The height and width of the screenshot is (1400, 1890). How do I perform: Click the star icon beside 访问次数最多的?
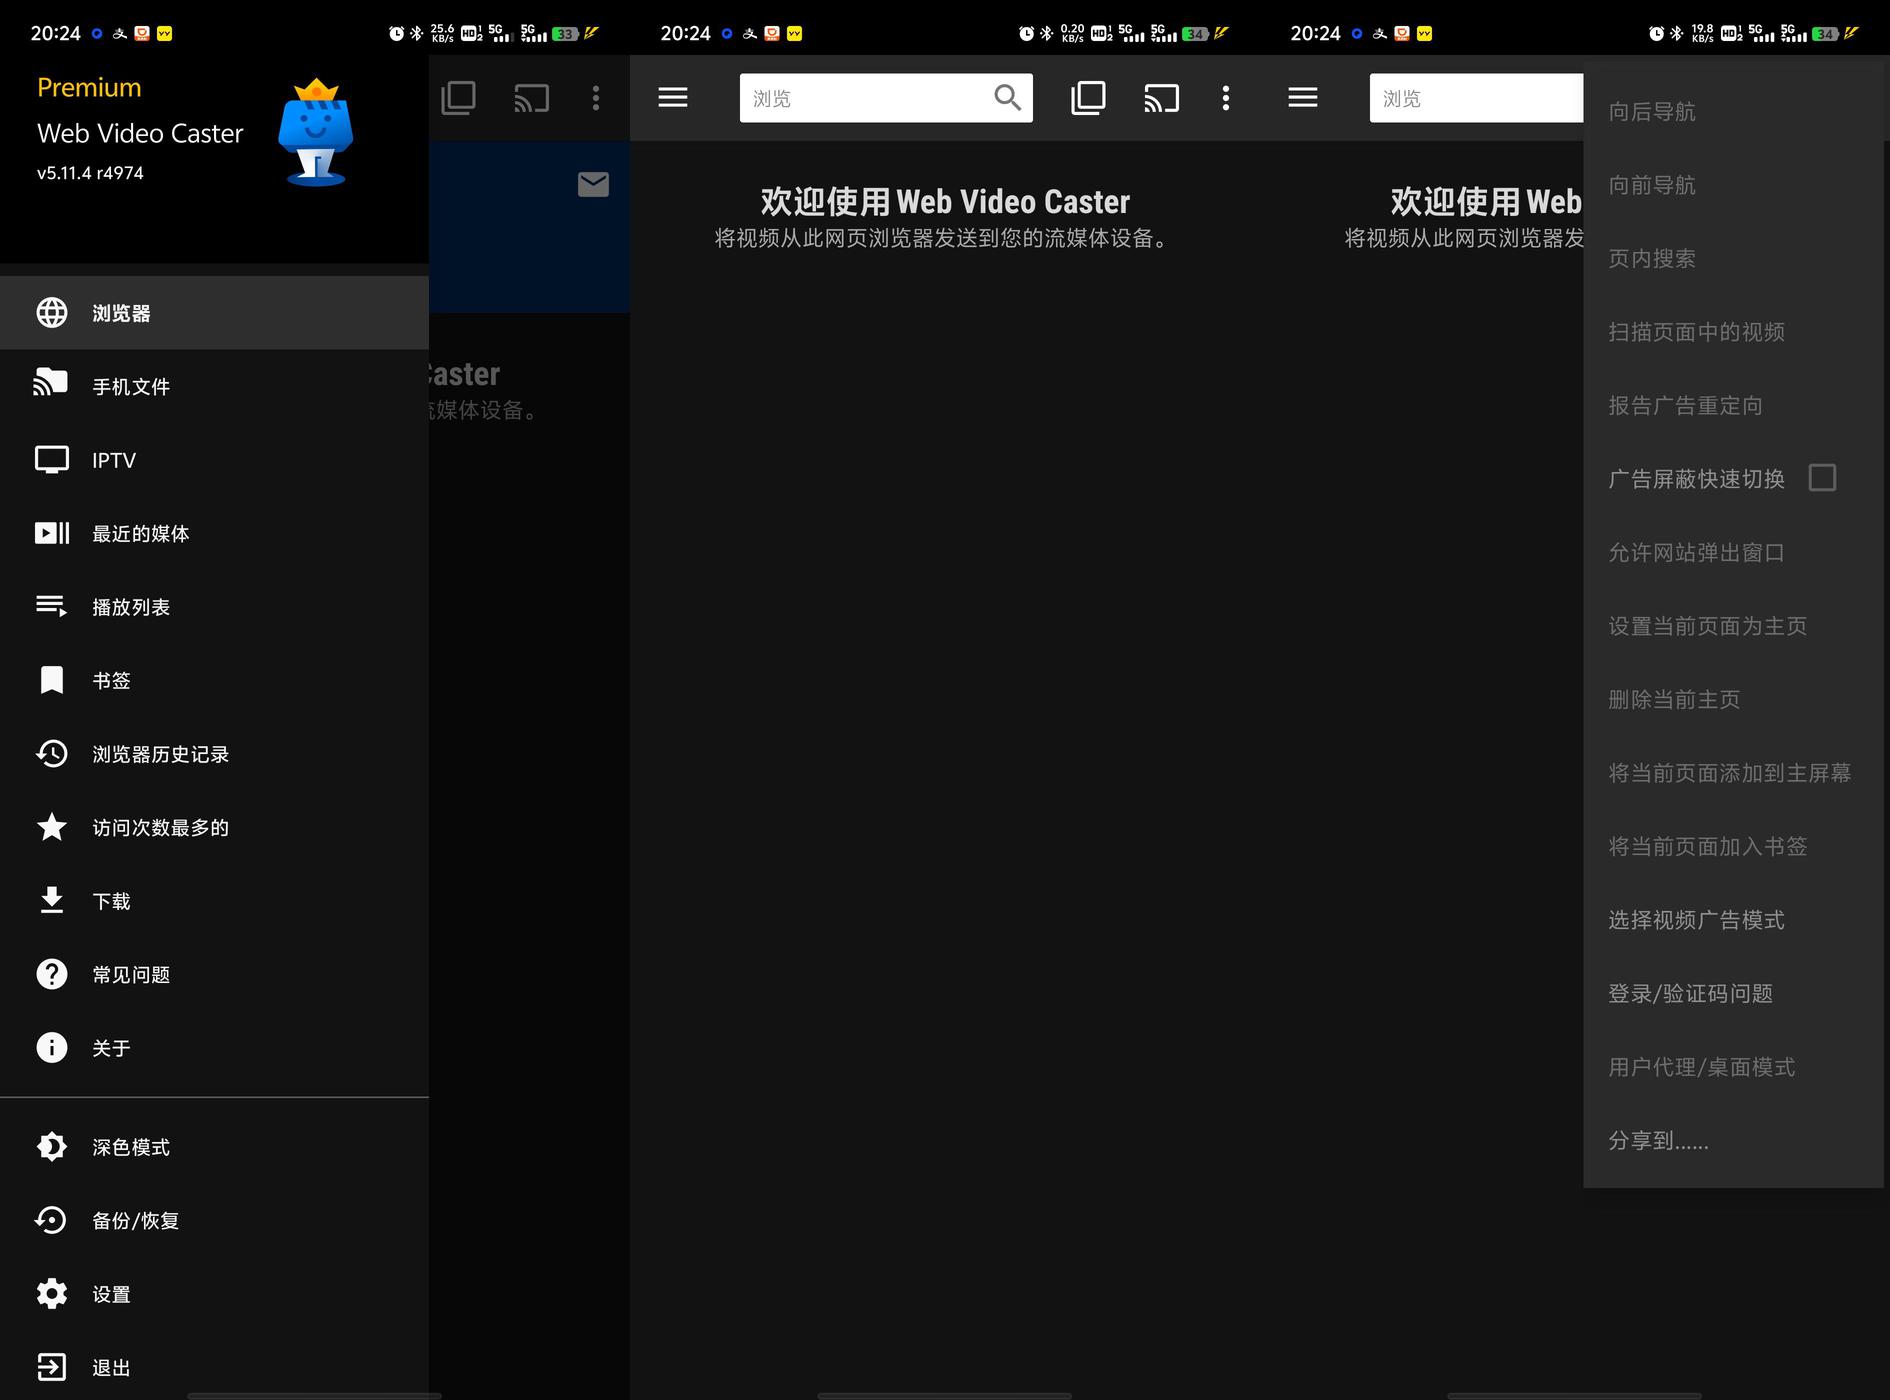(52, 826)
